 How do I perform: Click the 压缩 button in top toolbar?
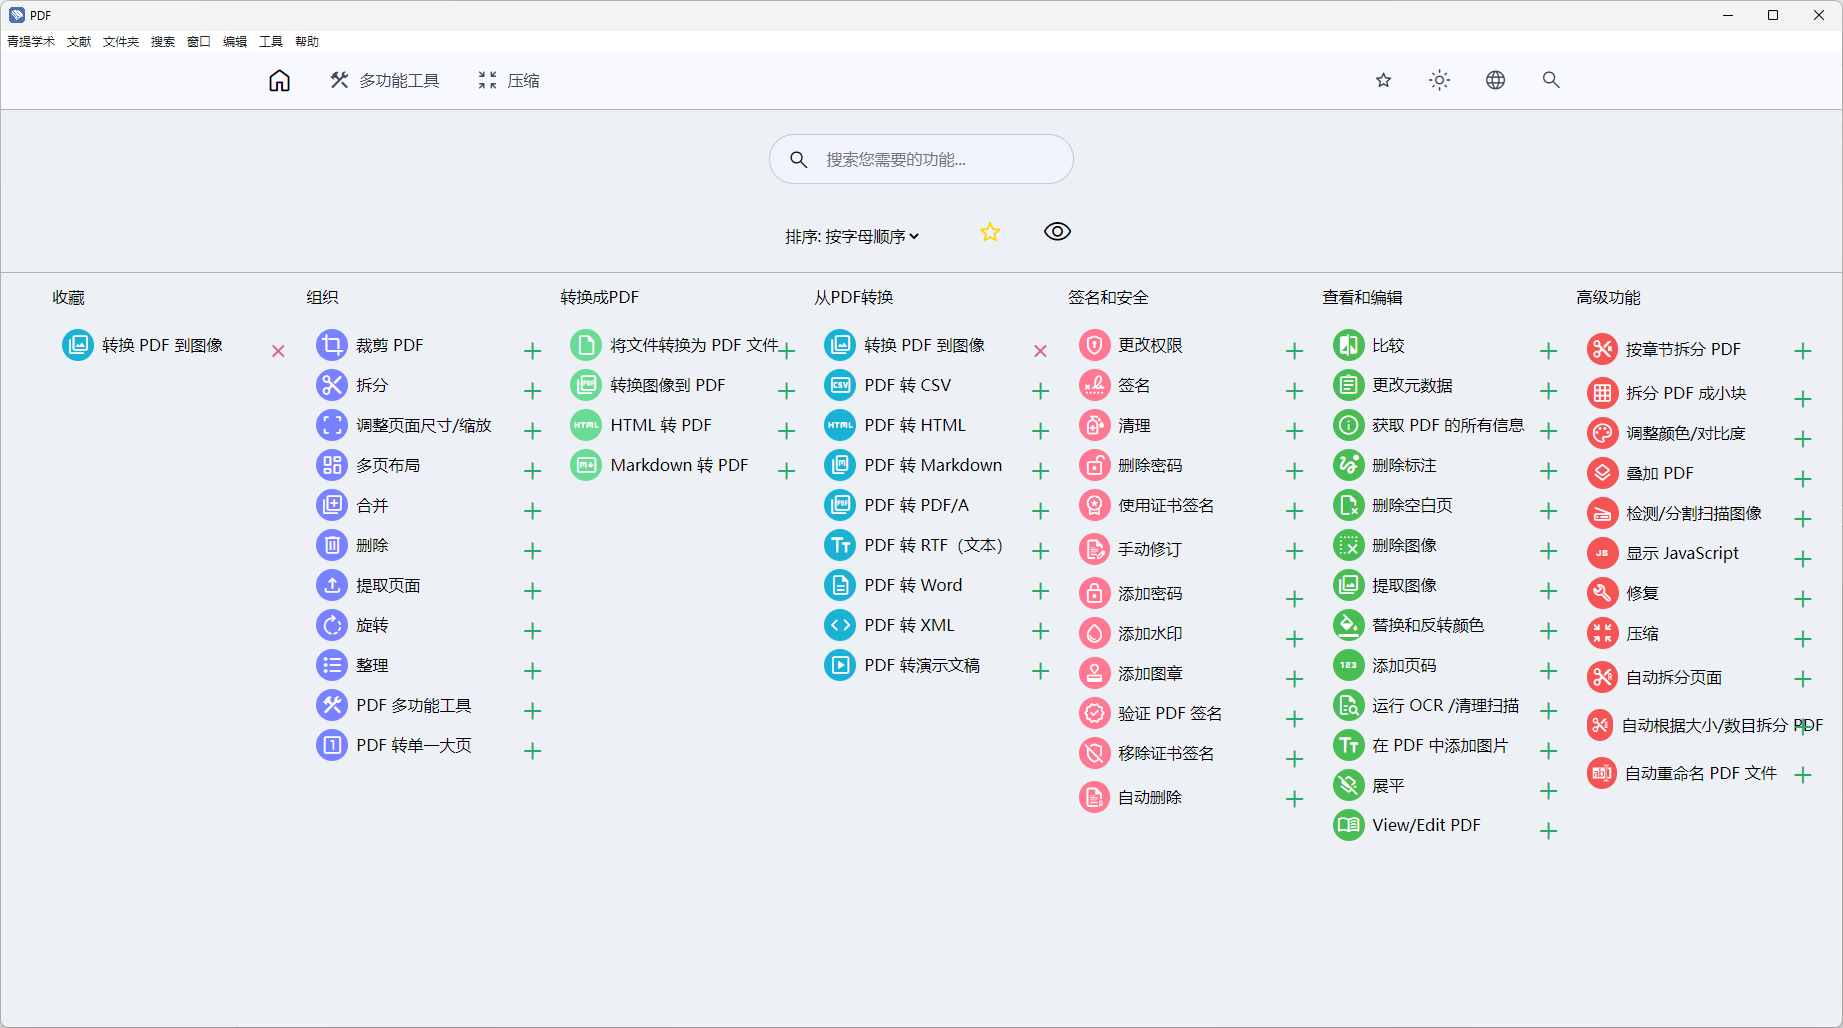click(x=509, y=81)
